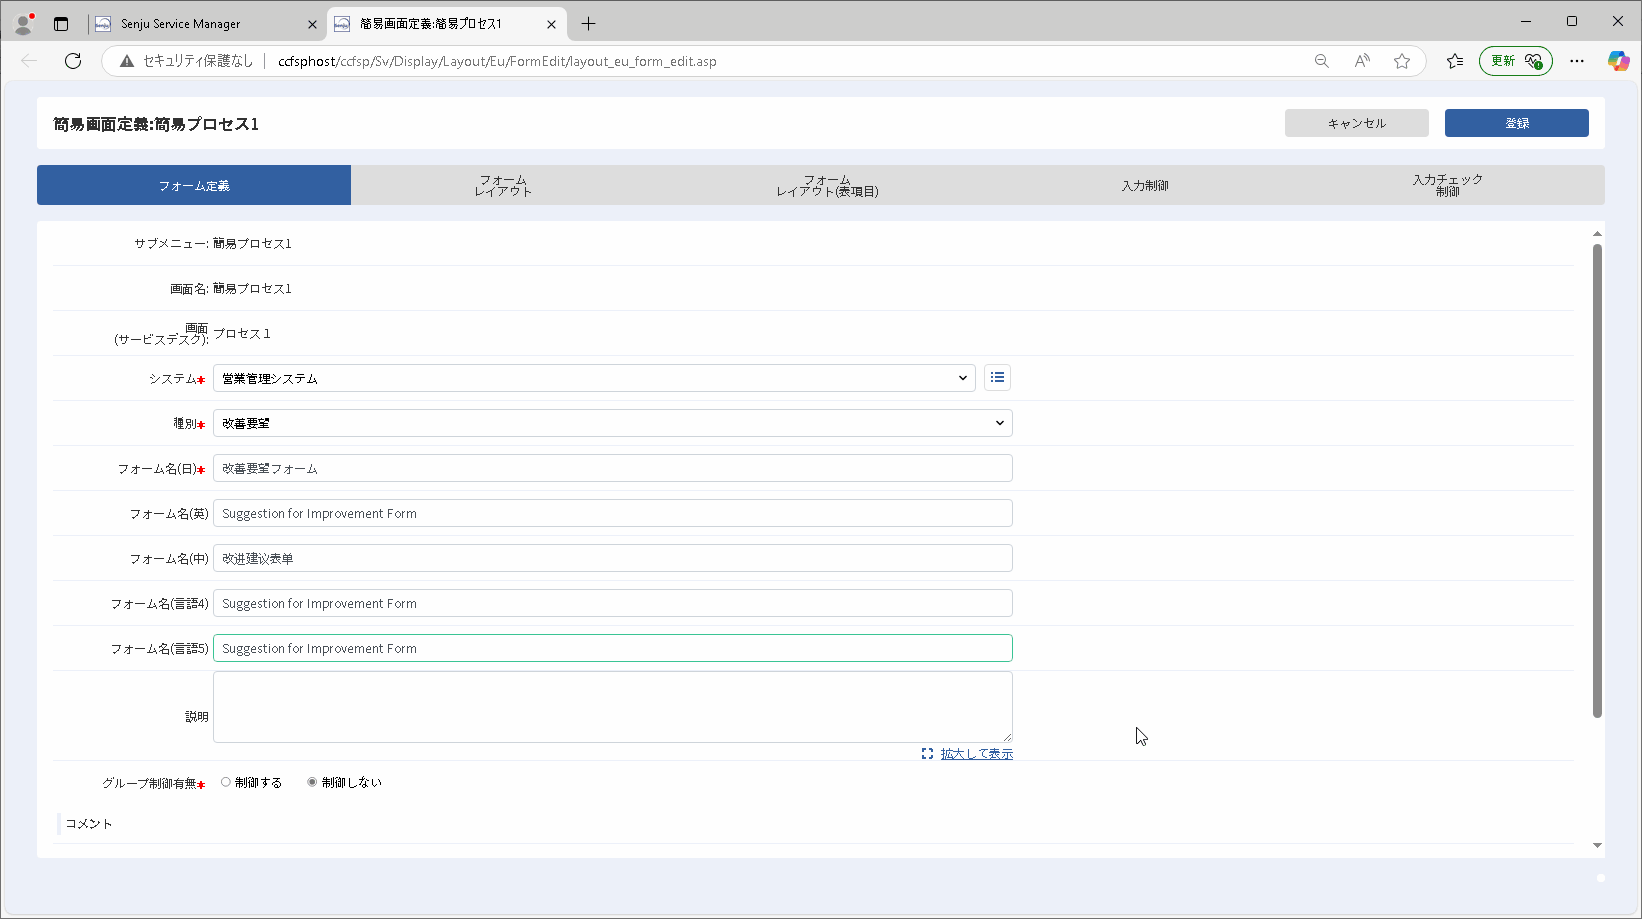Screen dimensions: 1642x919
Task: Close the Senju Service Manager tab
Action: pyautogui.click(x=312, y=24)
